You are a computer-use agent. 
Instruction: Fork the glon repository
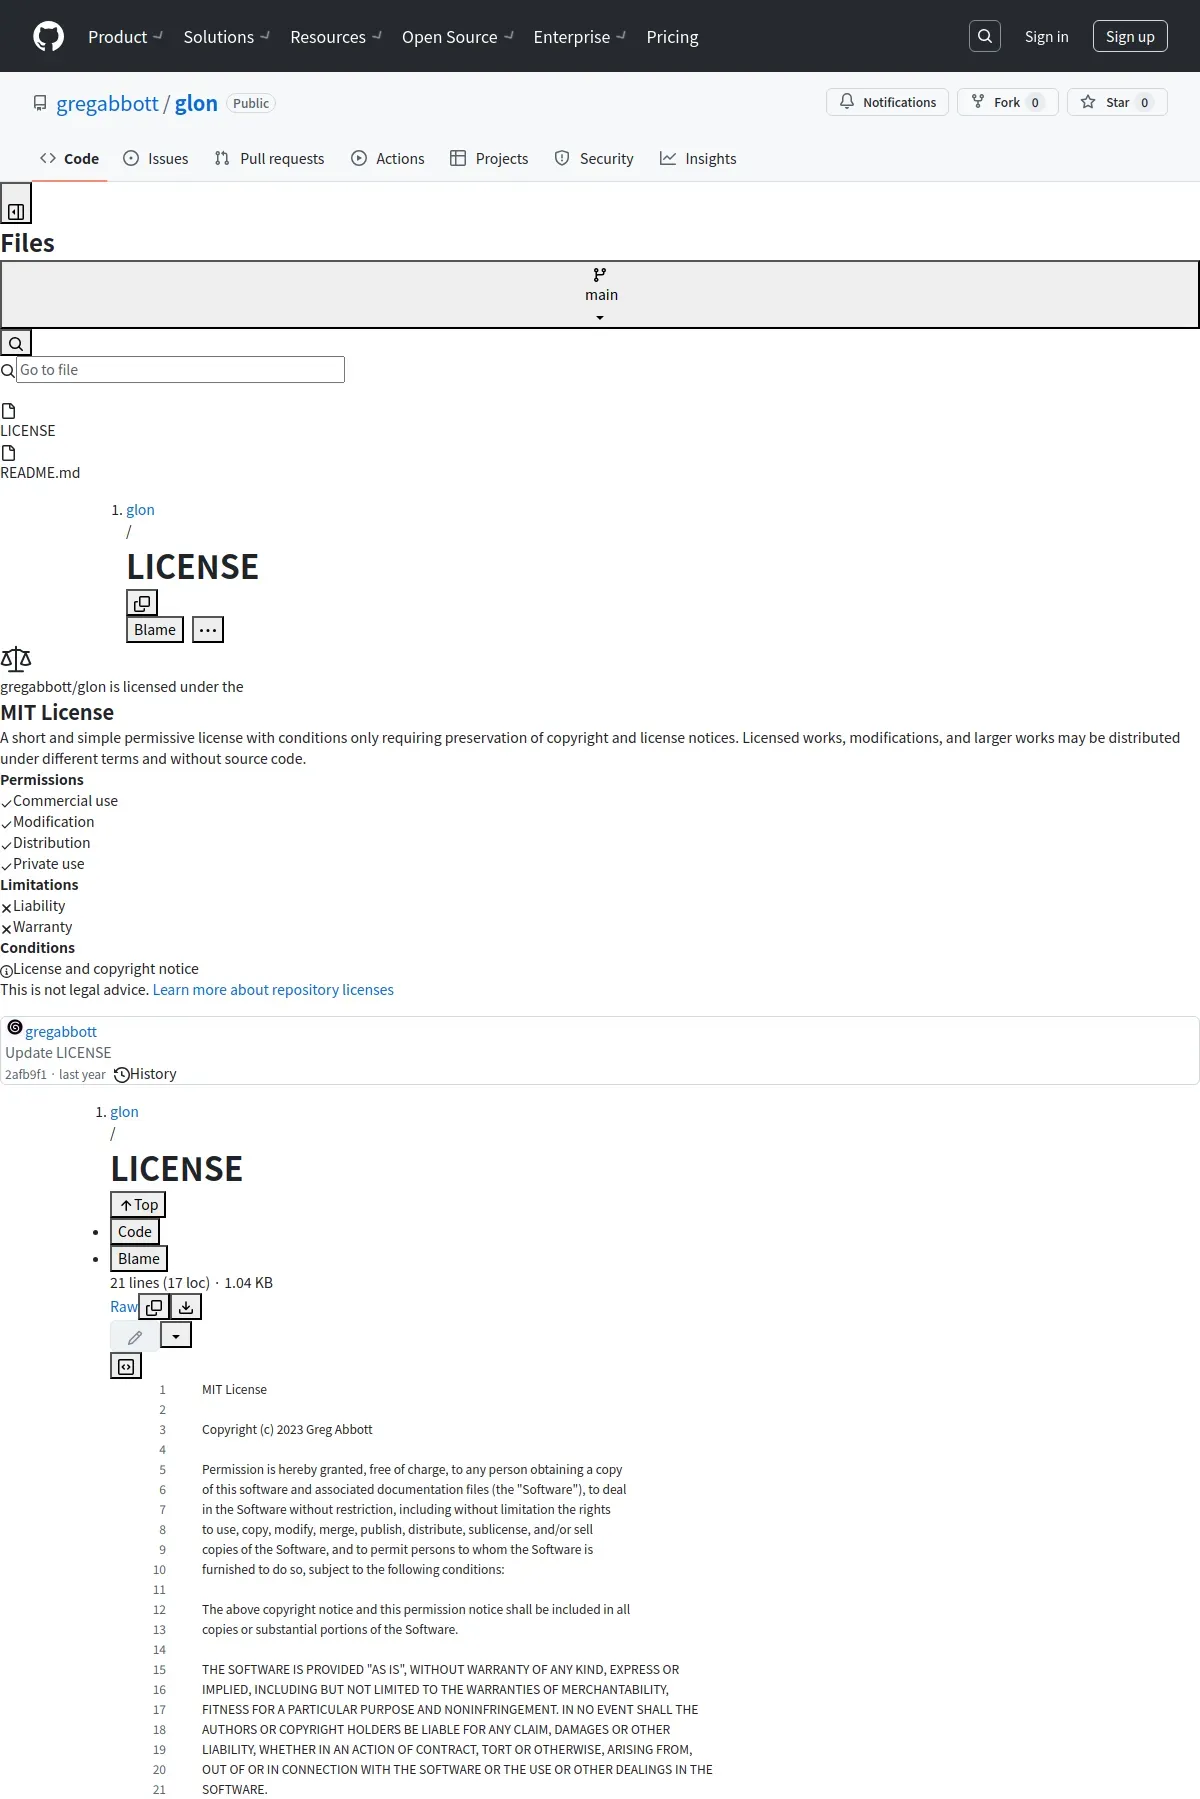coord(1008,102)
